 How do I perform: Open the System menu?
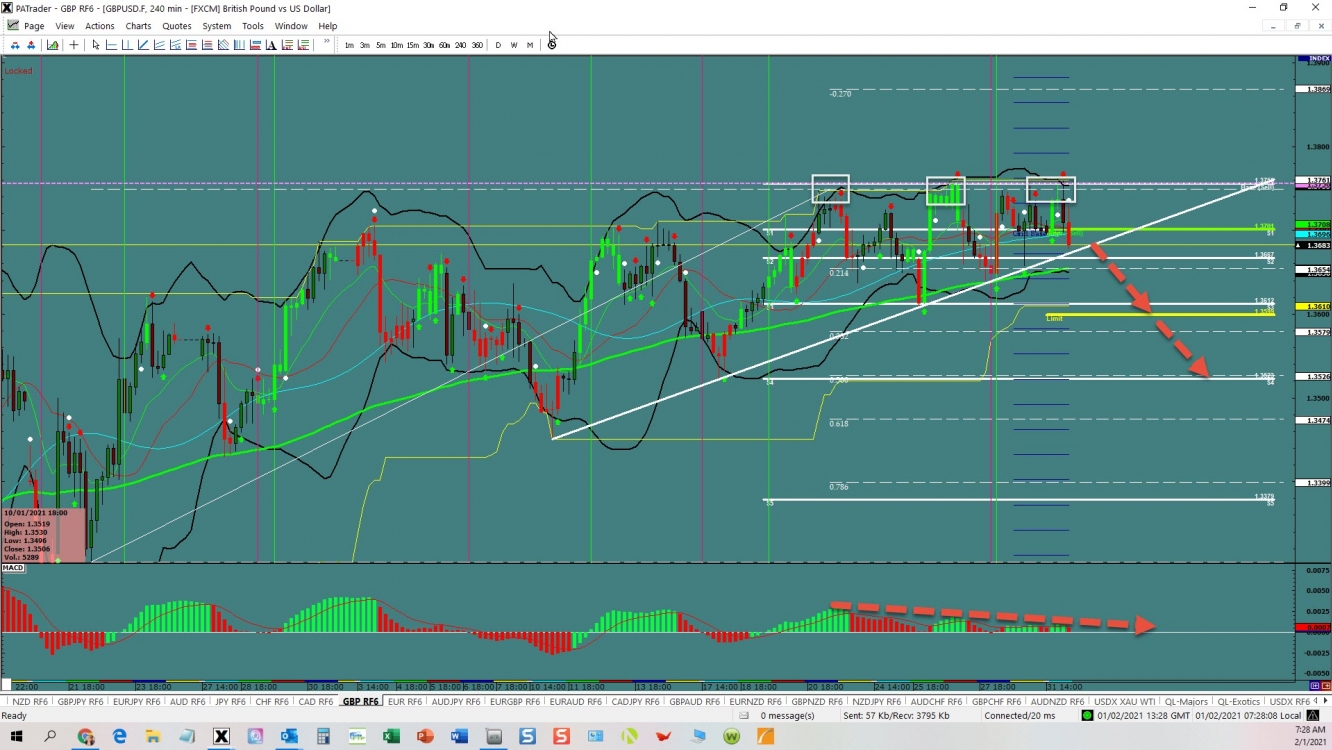pyautogui.click(x=217, y=26)
